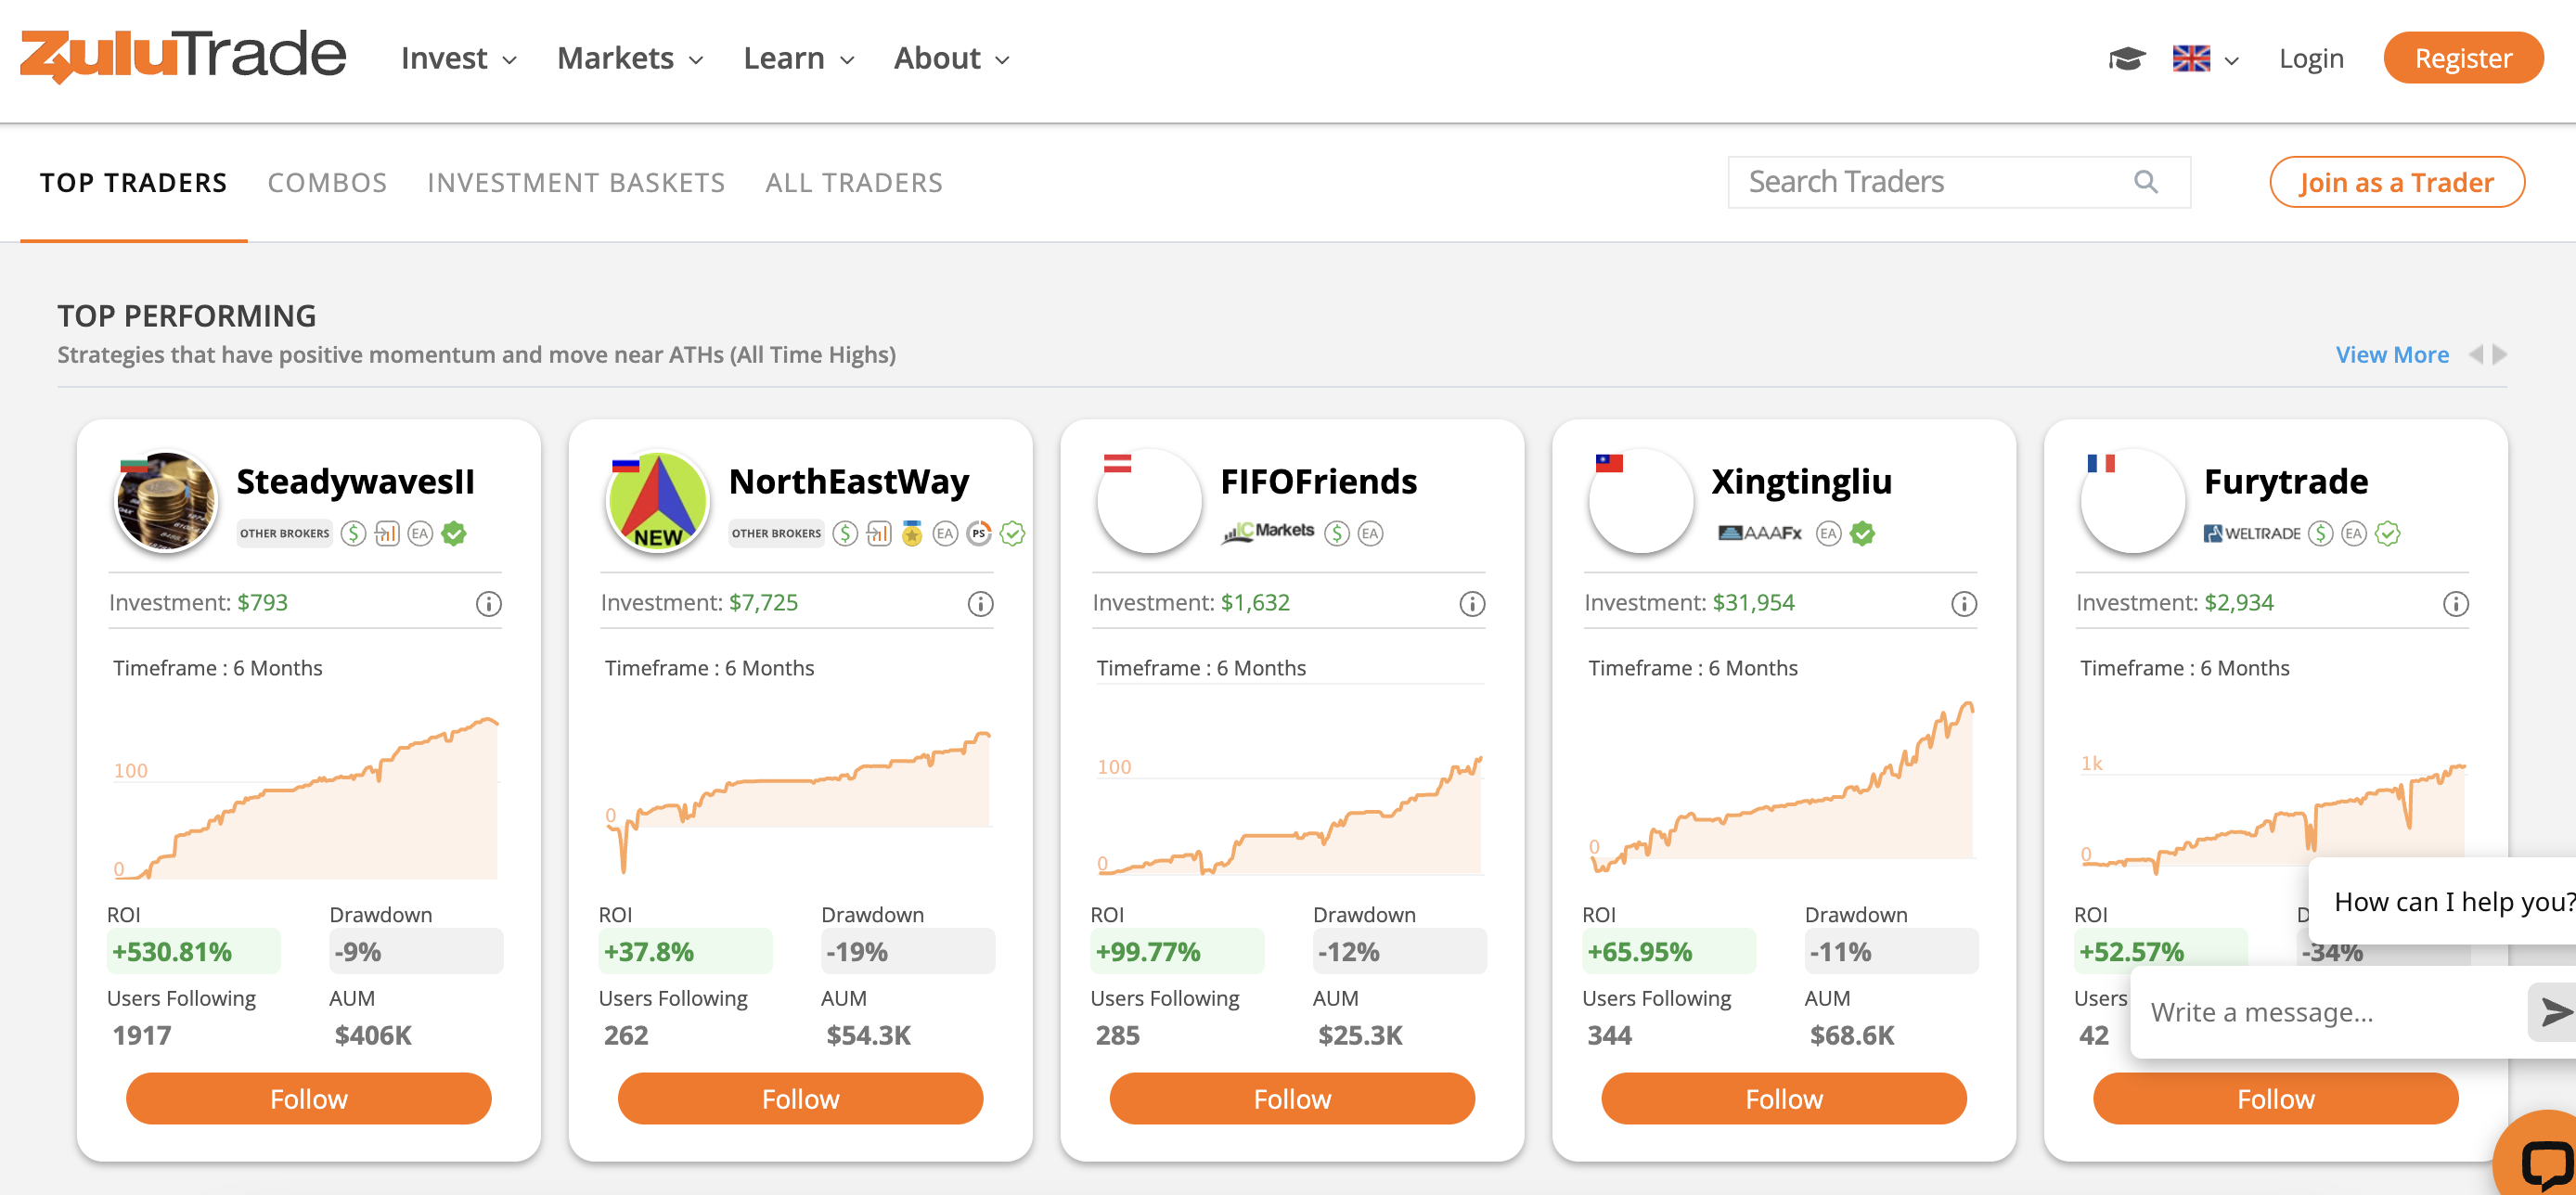Screen dimensions: 2576x1195
Task: Open info icon beside $31,954 investment
Action: (1964, 603)
